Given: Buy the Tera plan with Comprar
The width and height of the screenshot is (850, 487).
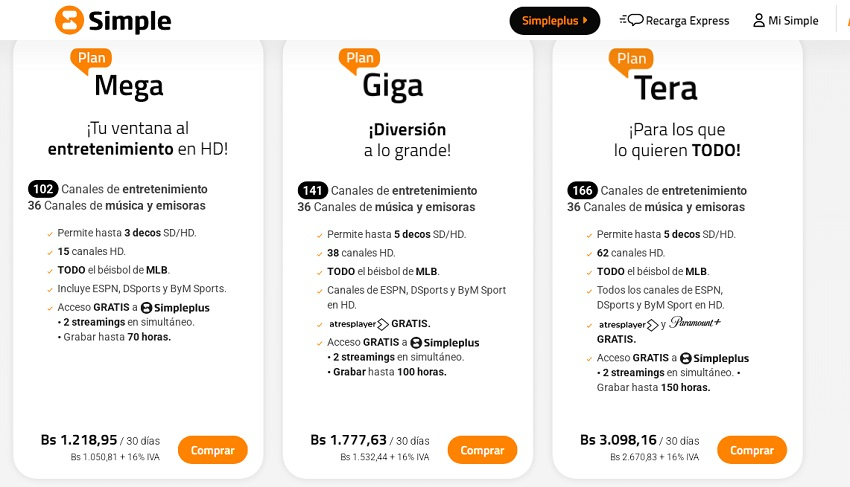Looking at the screenshot, I should click(x=751, y=450).
